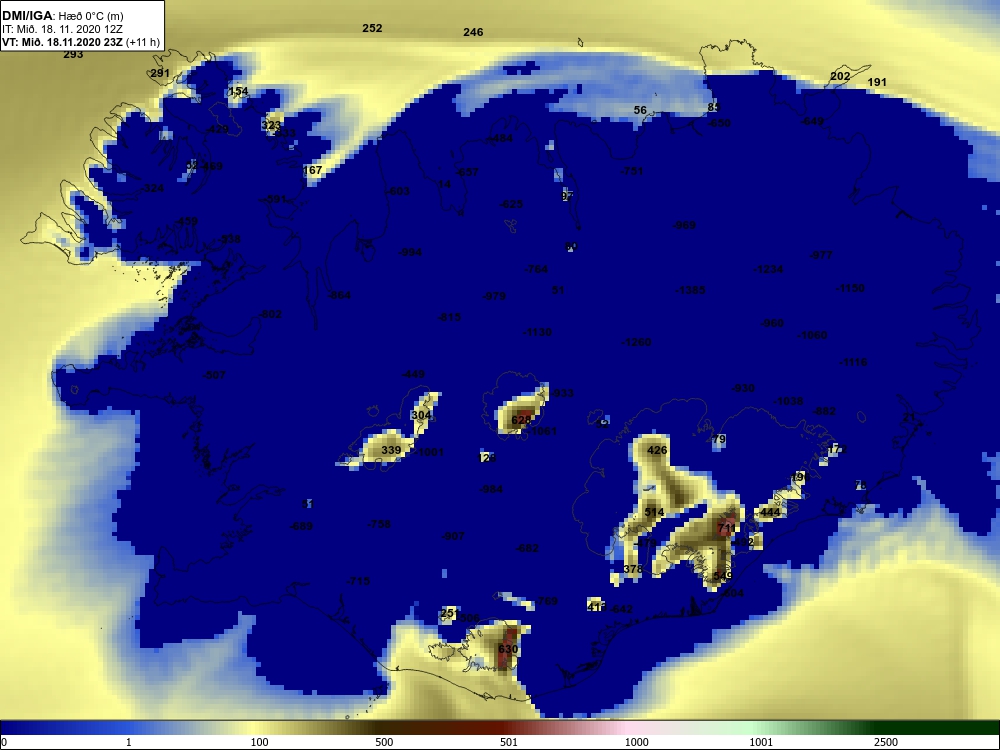Select the value 252 at the top of the map
1000x750 pixels.
click(372, 28)
